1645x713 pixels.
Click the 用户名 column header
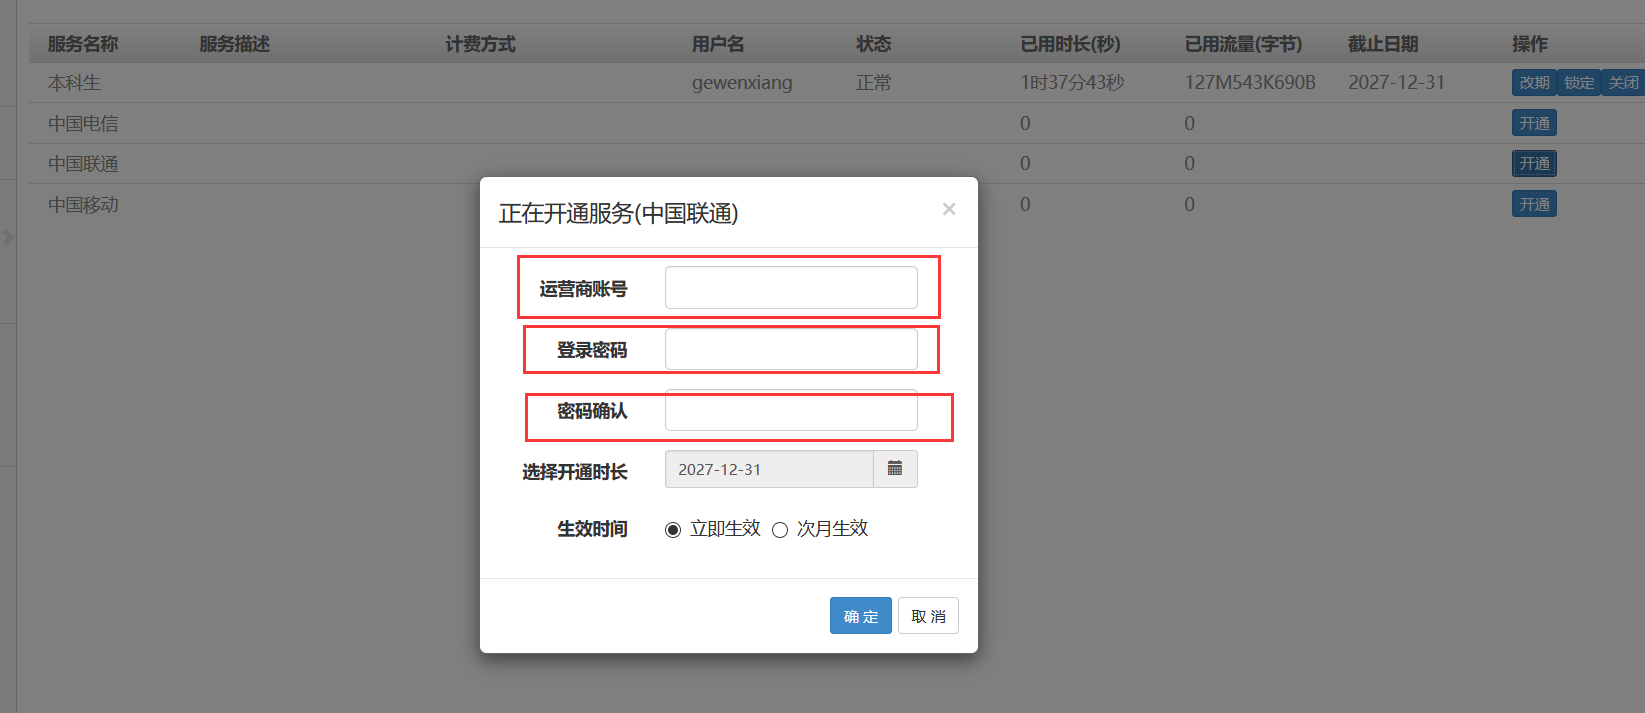(x=718, y=44)
